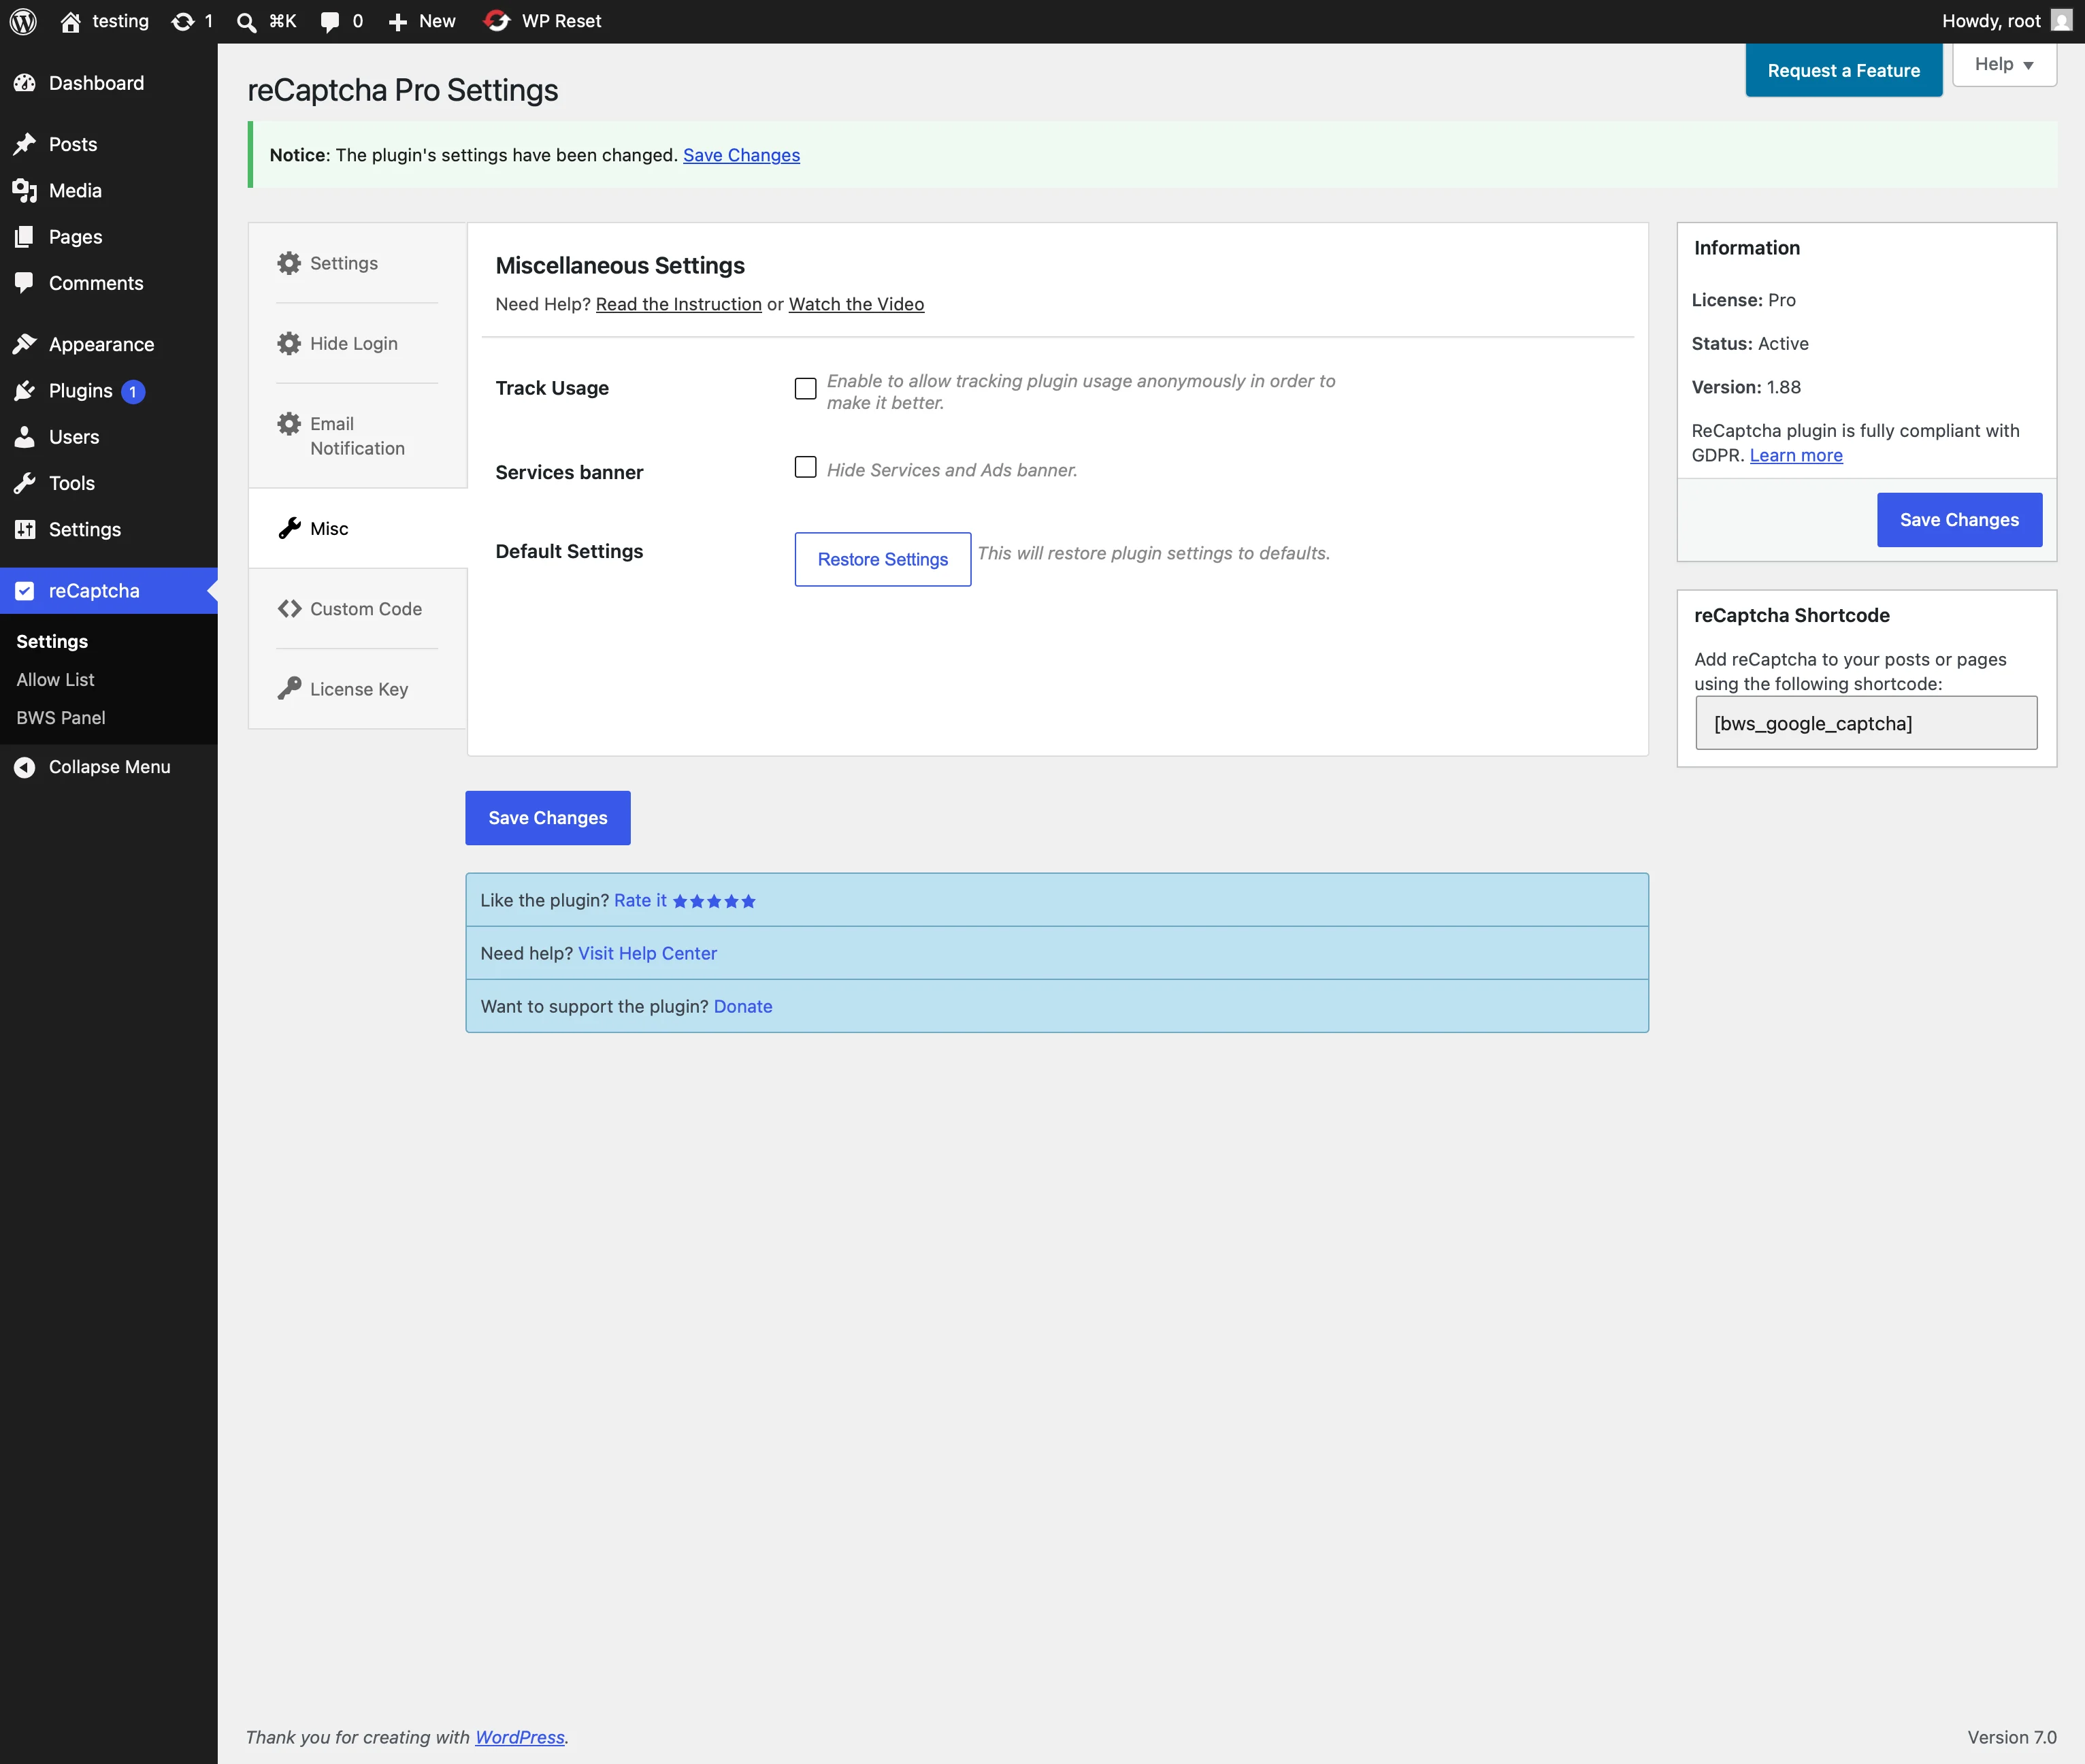
Task: Click the Plugins update count badge
Action: 133,392
